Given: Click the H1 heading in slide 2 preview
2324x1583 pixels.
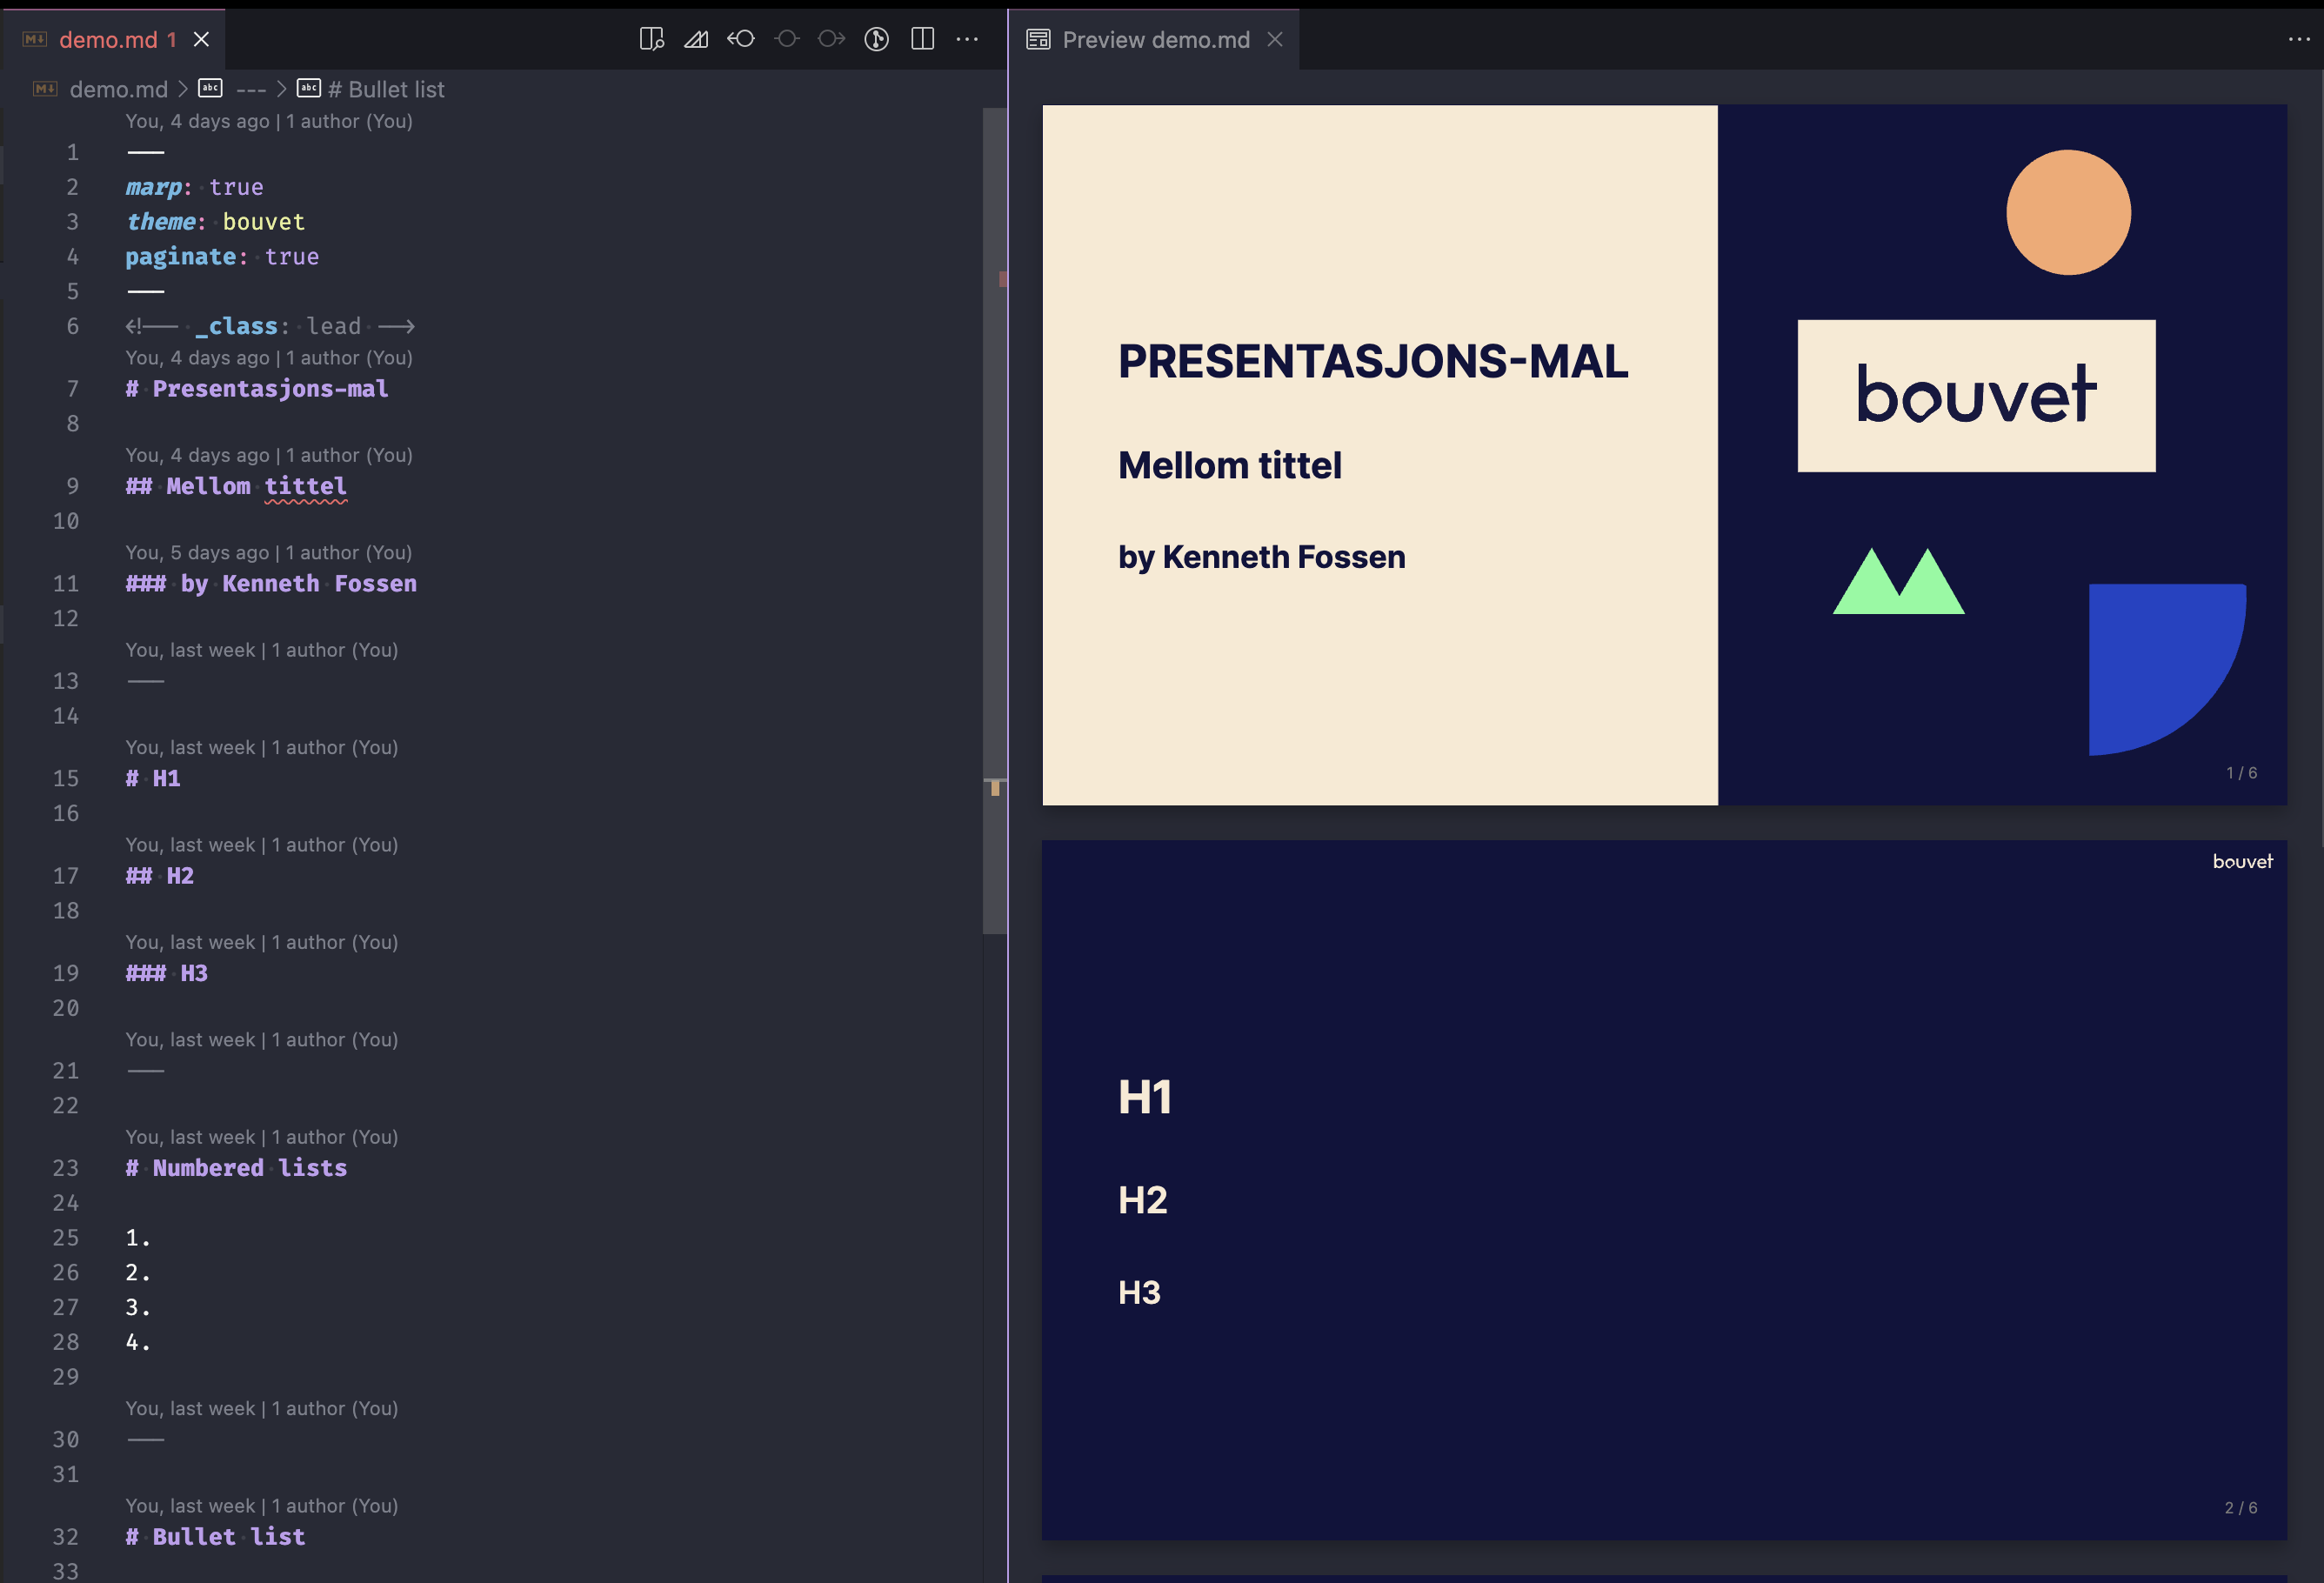Looking at the screenshot, I should (1145, 1098).
